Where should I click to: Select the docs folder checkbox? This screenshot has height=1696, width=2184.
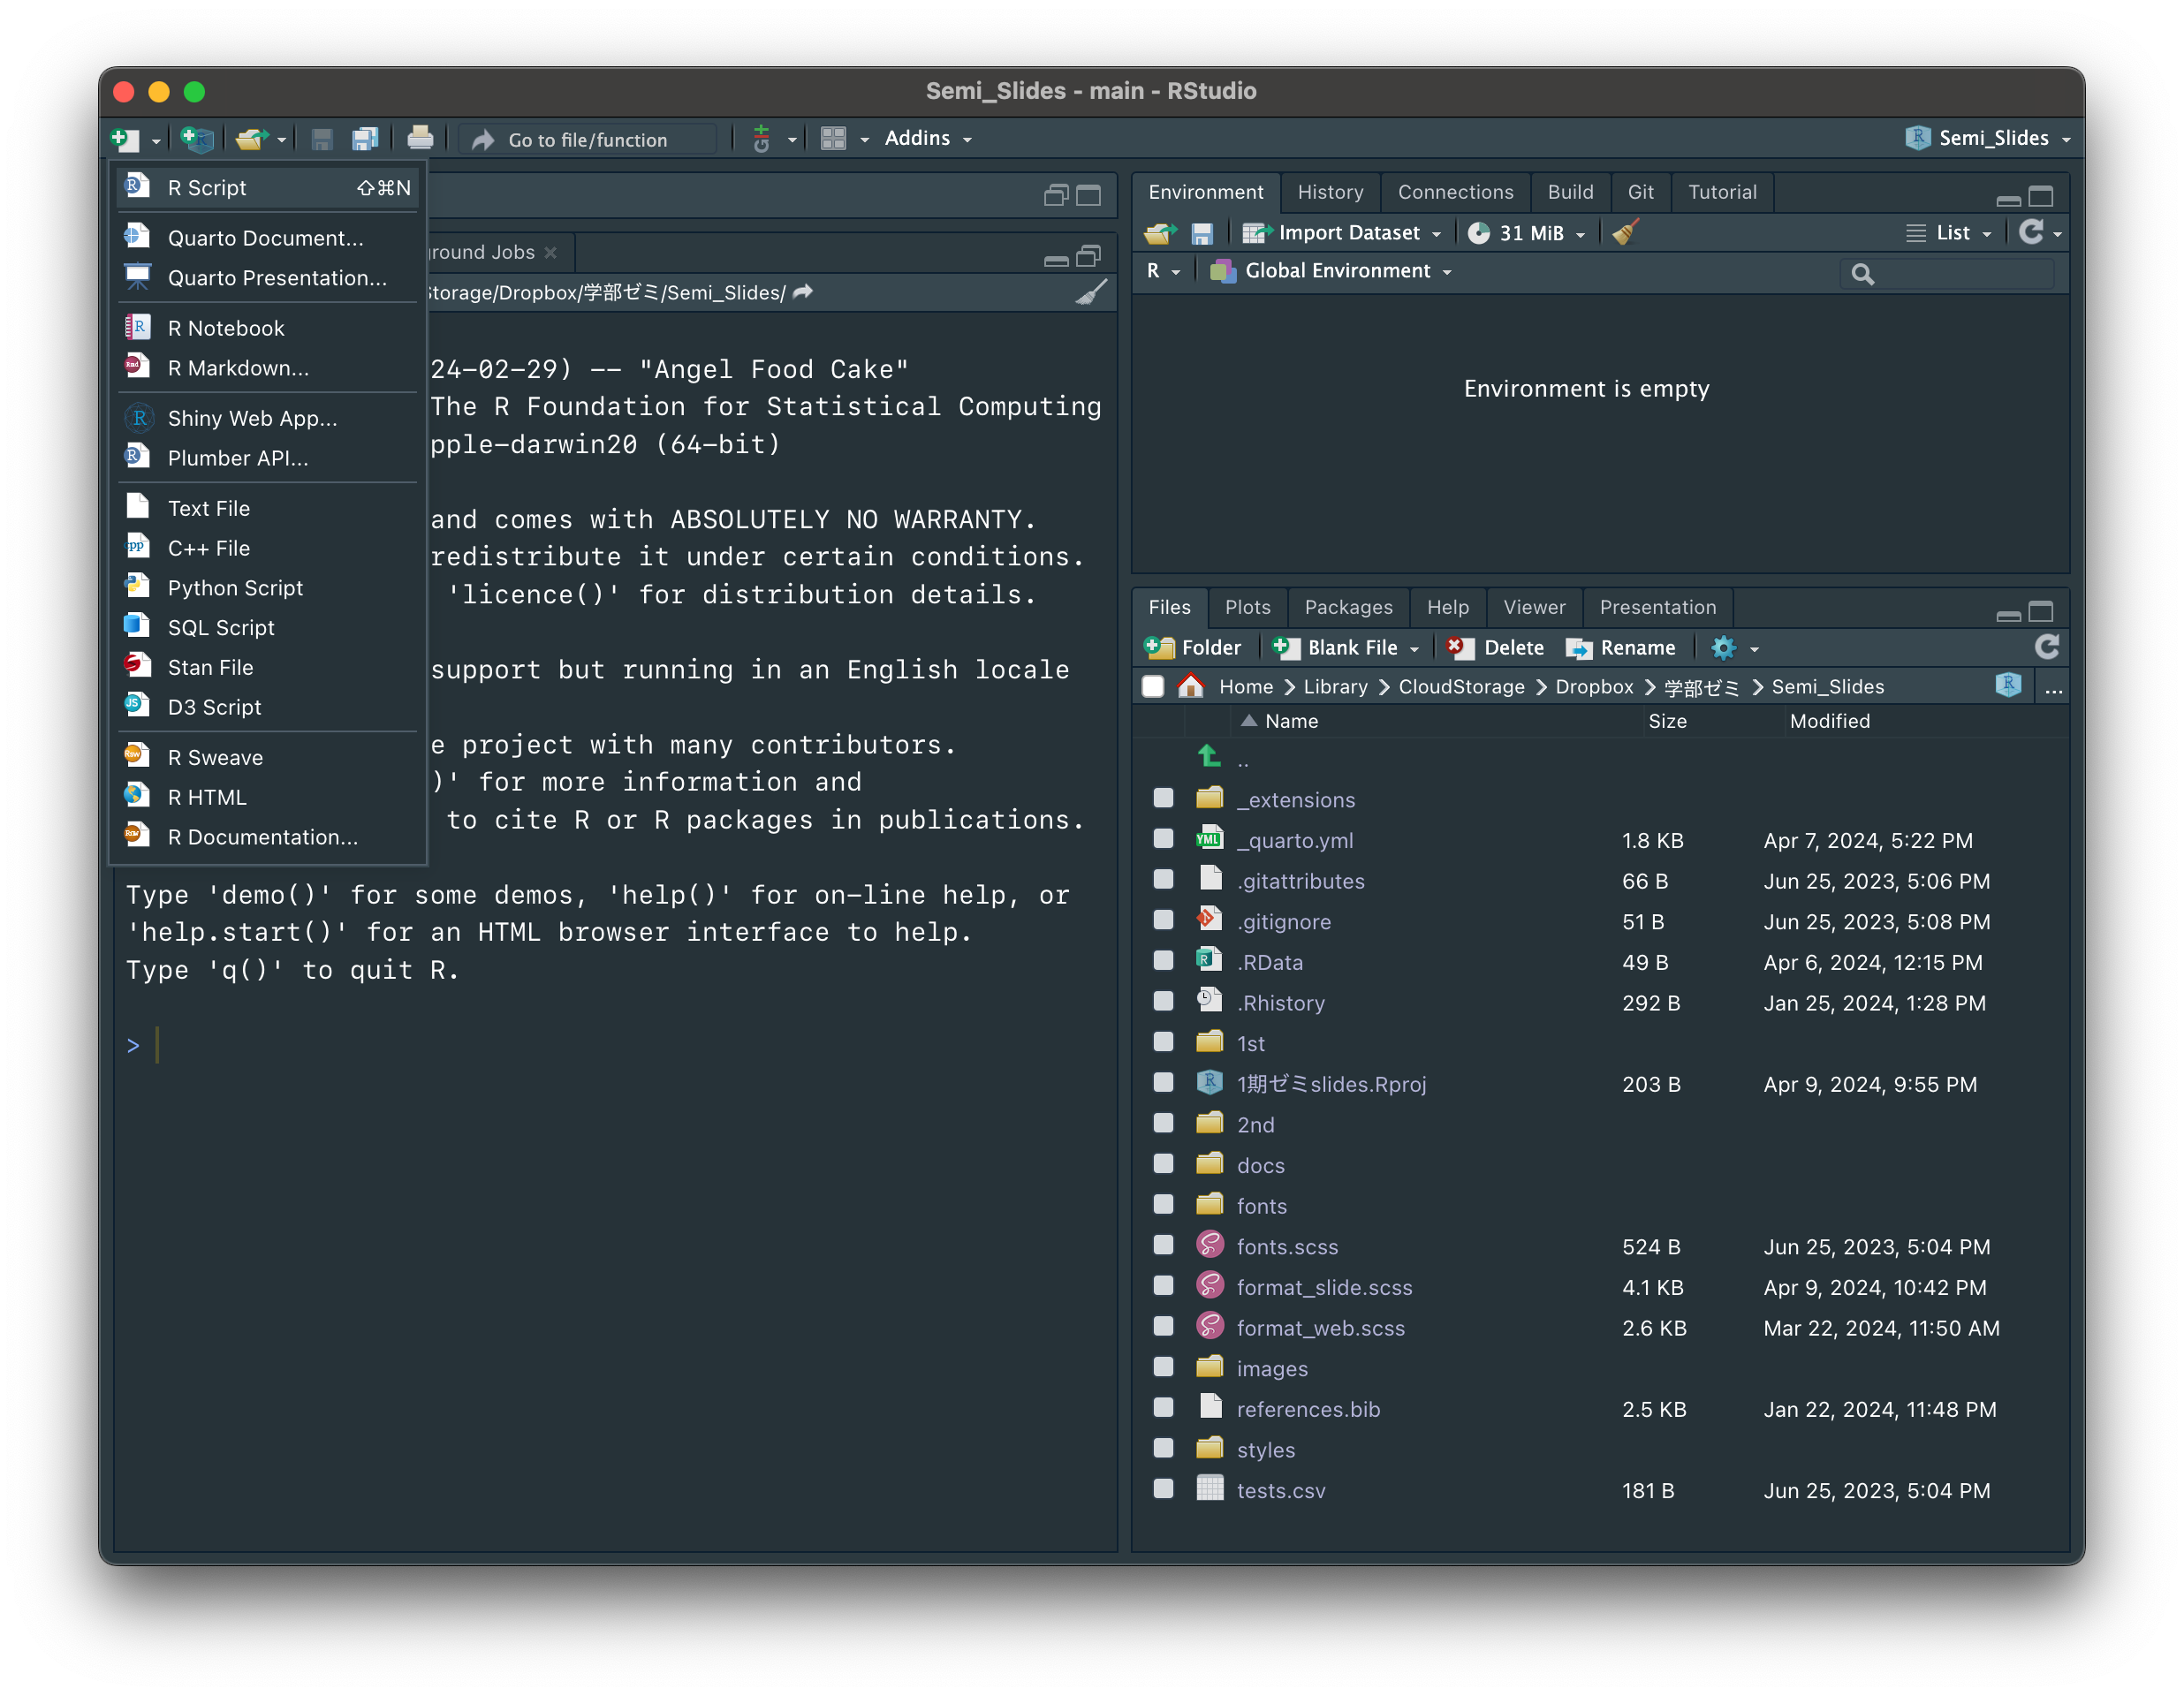pyautogui.click(x=1163, y=1164)
